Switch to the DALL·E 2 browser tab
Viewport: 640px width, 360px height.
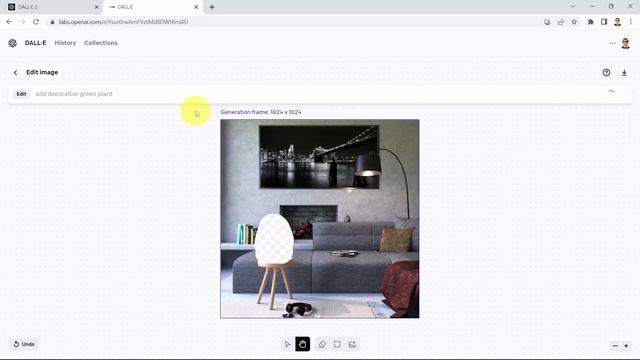pos(51,7)
